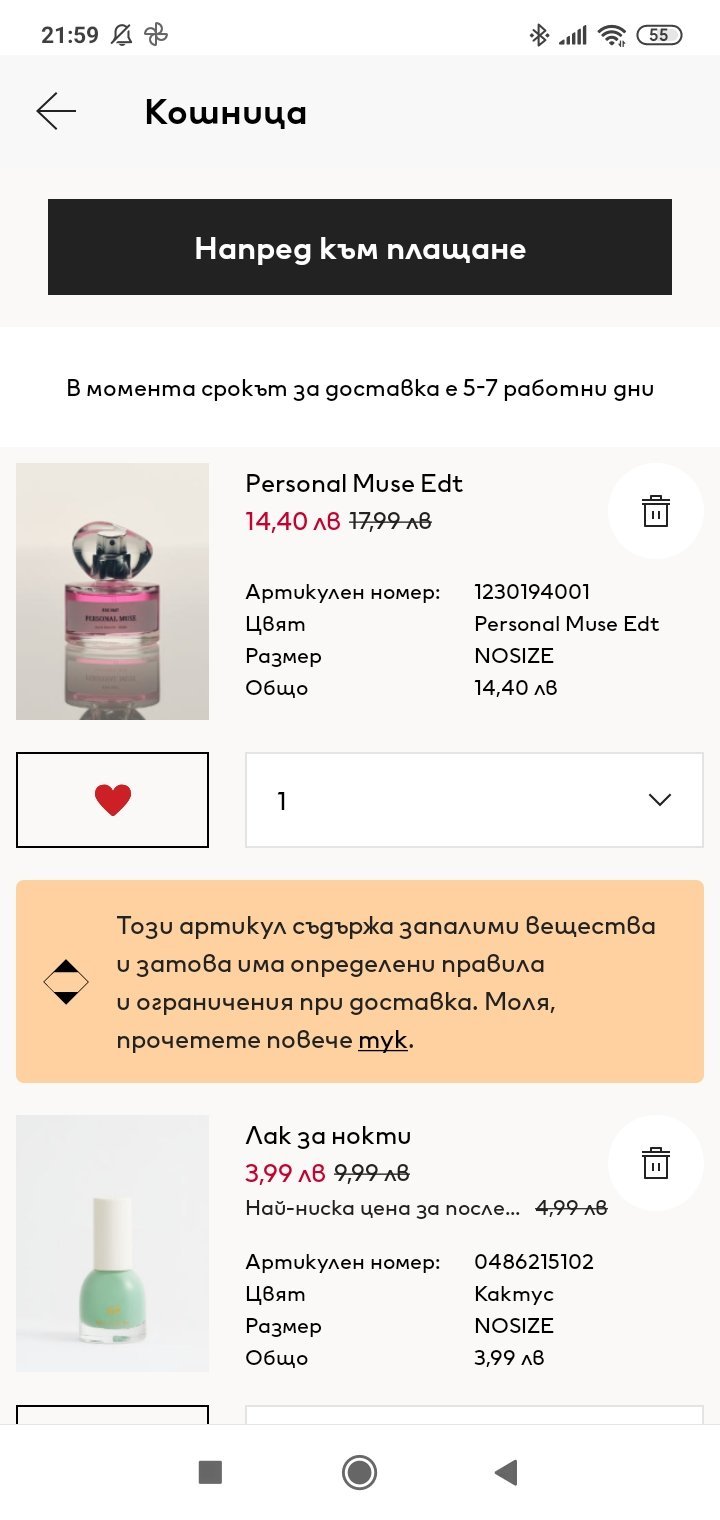720x1520 pixels.
Task: Open the 'тук' link in flammable notice
Action: pyautogui.click(x=383, y=1040)
